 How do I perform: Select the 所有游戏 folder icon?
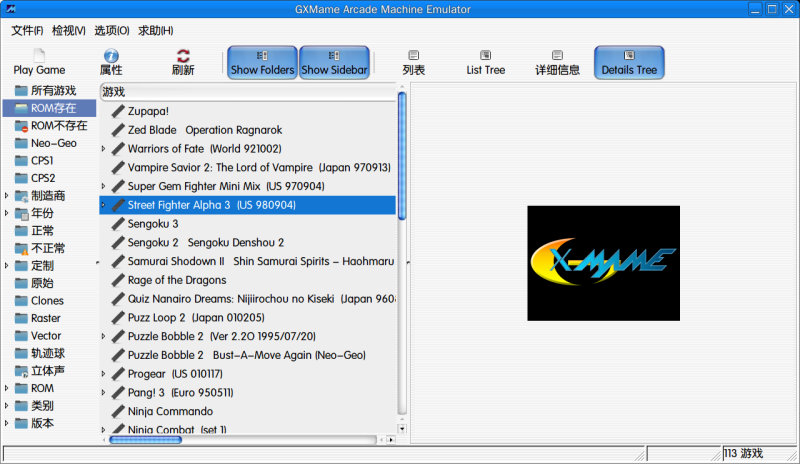tap(21, 91)
